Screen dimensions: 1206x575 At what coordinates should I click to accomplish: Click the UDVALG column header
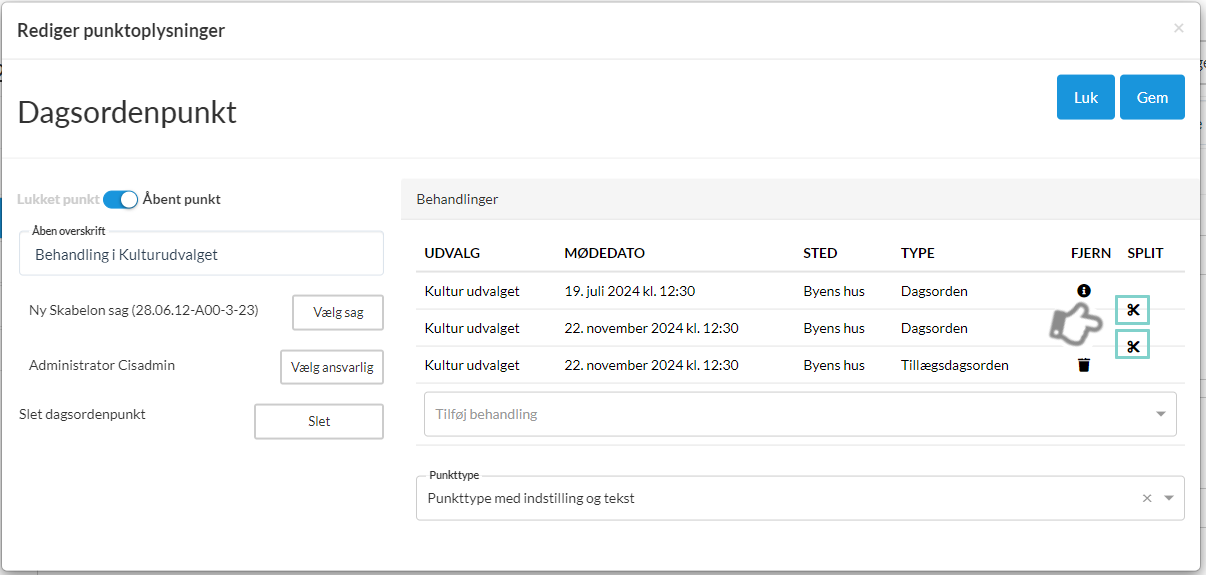pyautogui.click(x=452, y=253)
